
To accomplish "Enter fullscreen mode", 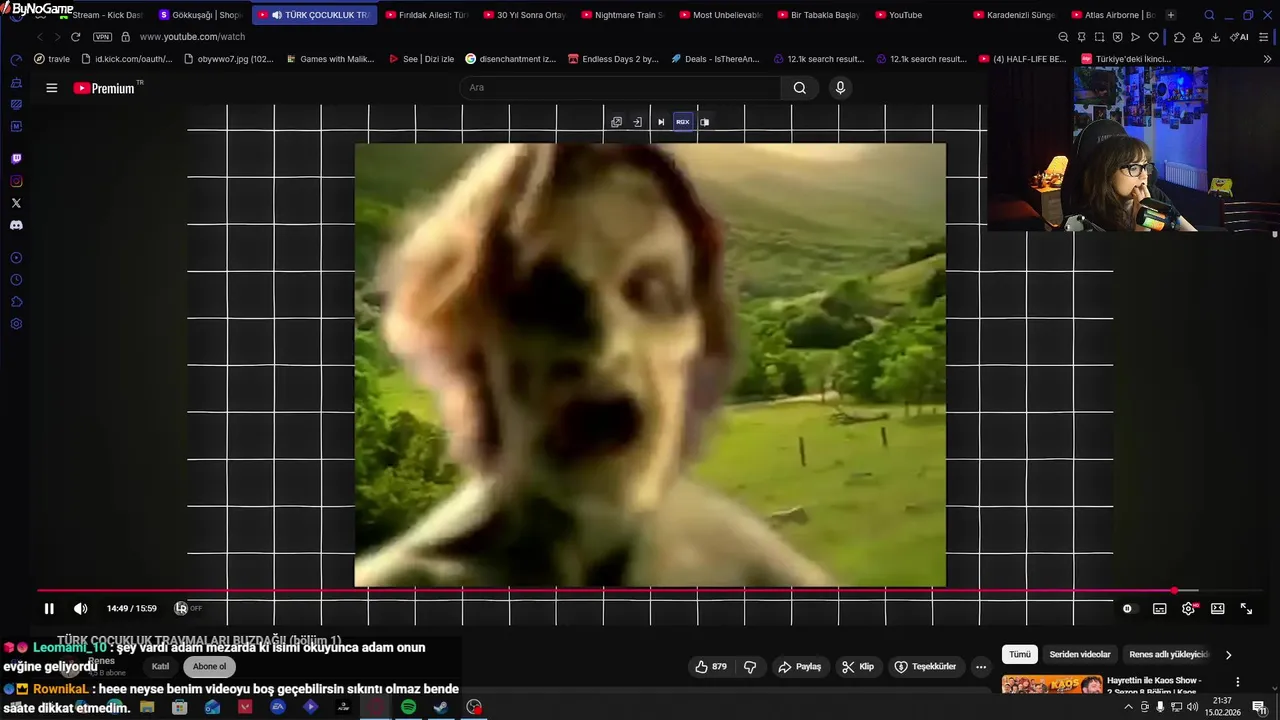I will pyautogui.click(x=1247, y=608).
